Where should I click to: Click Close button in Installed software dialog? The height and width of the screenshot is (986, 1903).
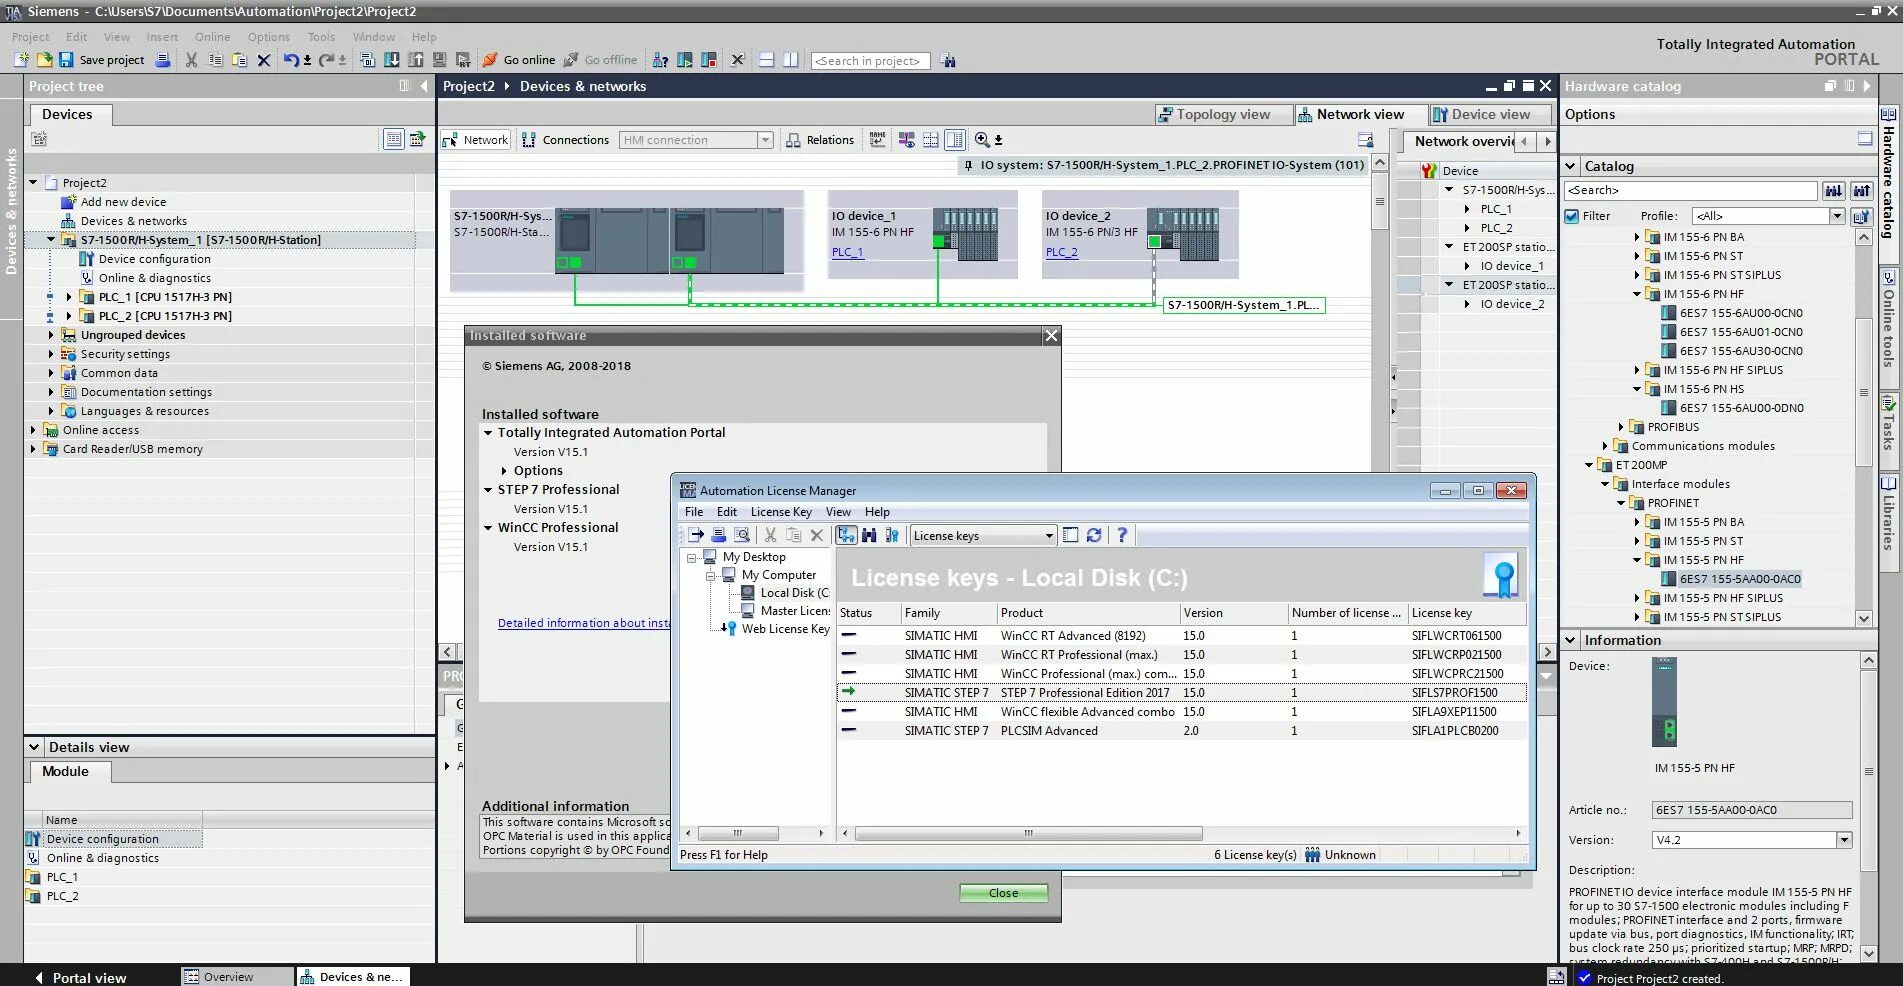1003,893
